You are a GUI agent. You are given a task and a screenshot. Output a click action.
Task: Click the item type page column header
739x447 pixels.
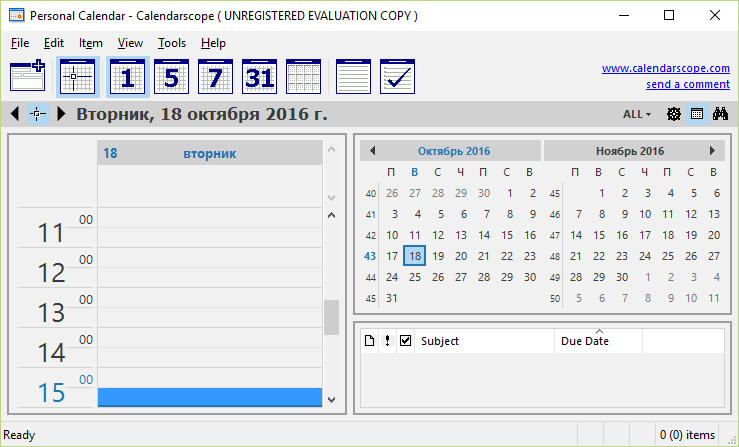click(x=369, y=341)
